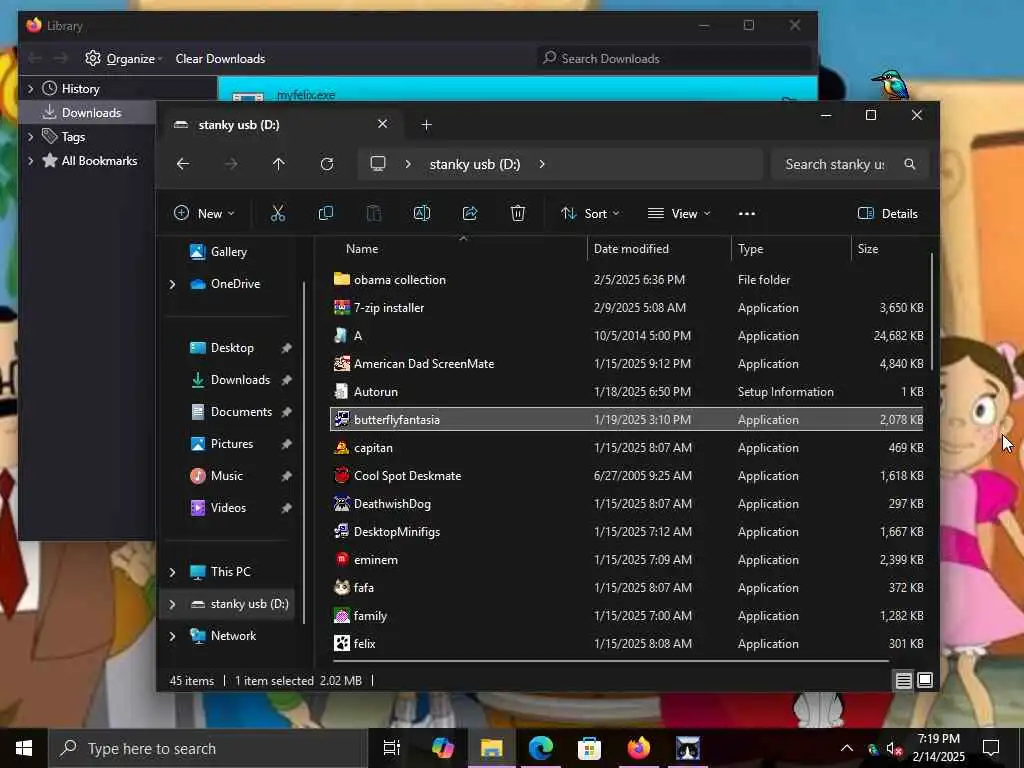Expand stanky usb (D:) tree node
Viewport: 1024px width, 768px height.
172,604
